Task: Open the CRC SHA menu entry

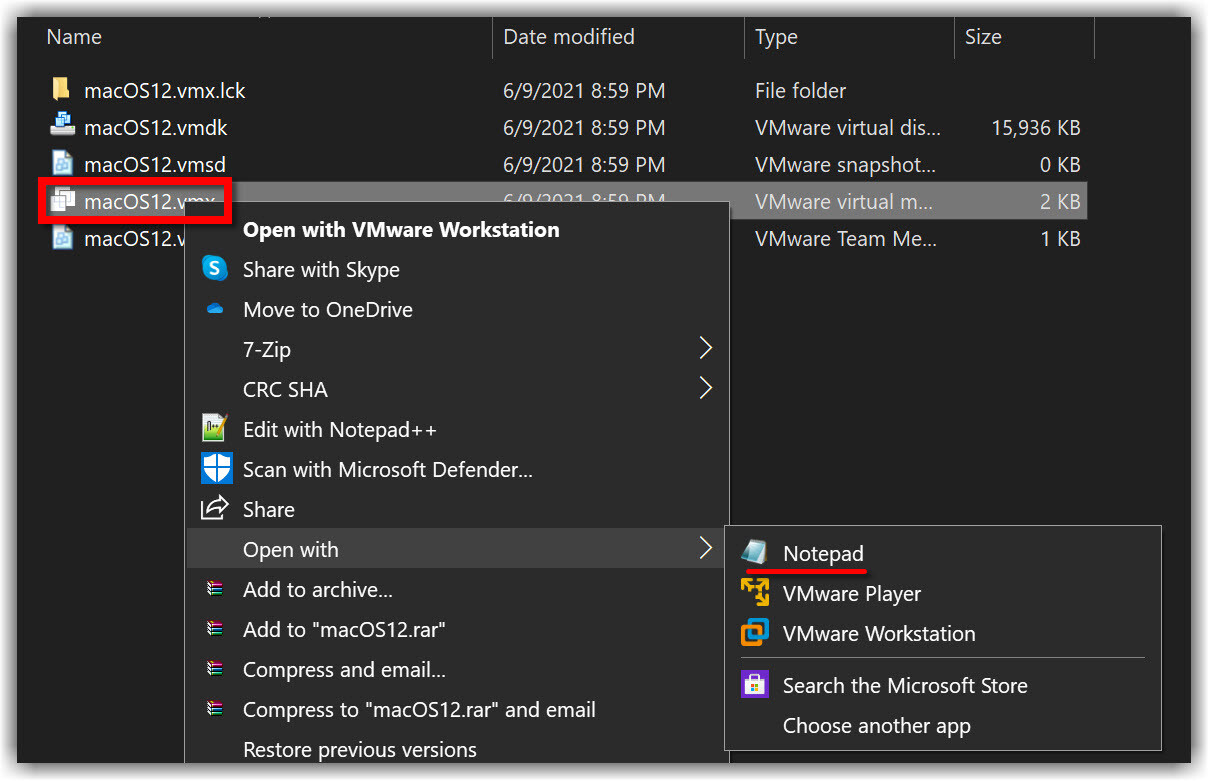Action: (285, 389)
